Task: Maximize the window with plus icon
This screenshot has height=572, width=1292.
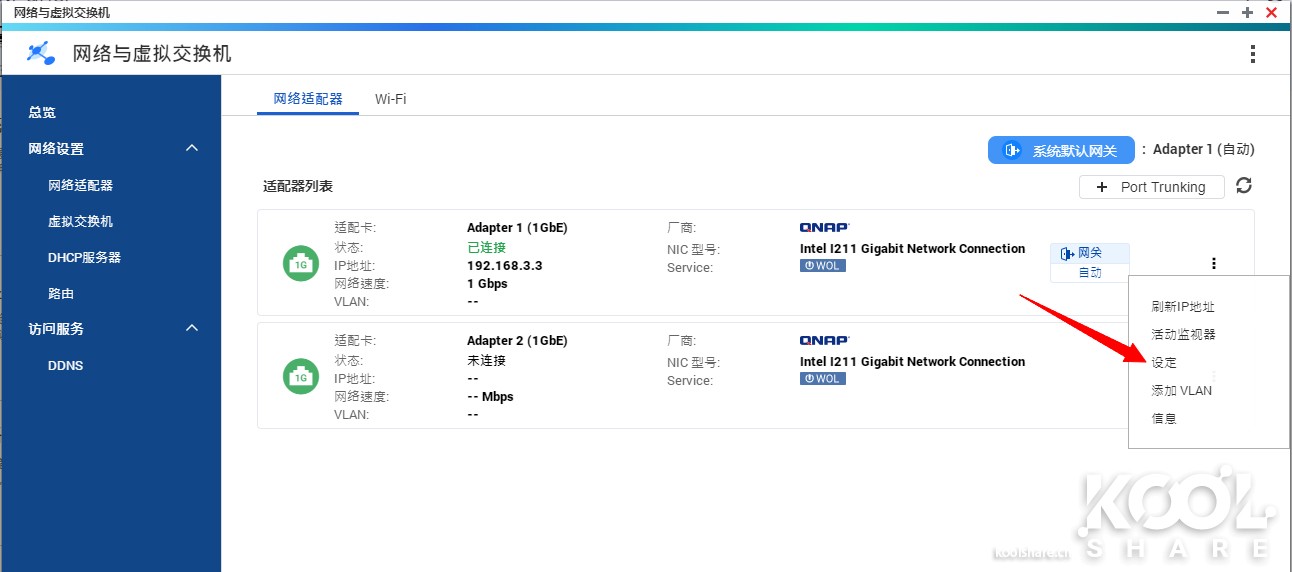Action: 1247,12
